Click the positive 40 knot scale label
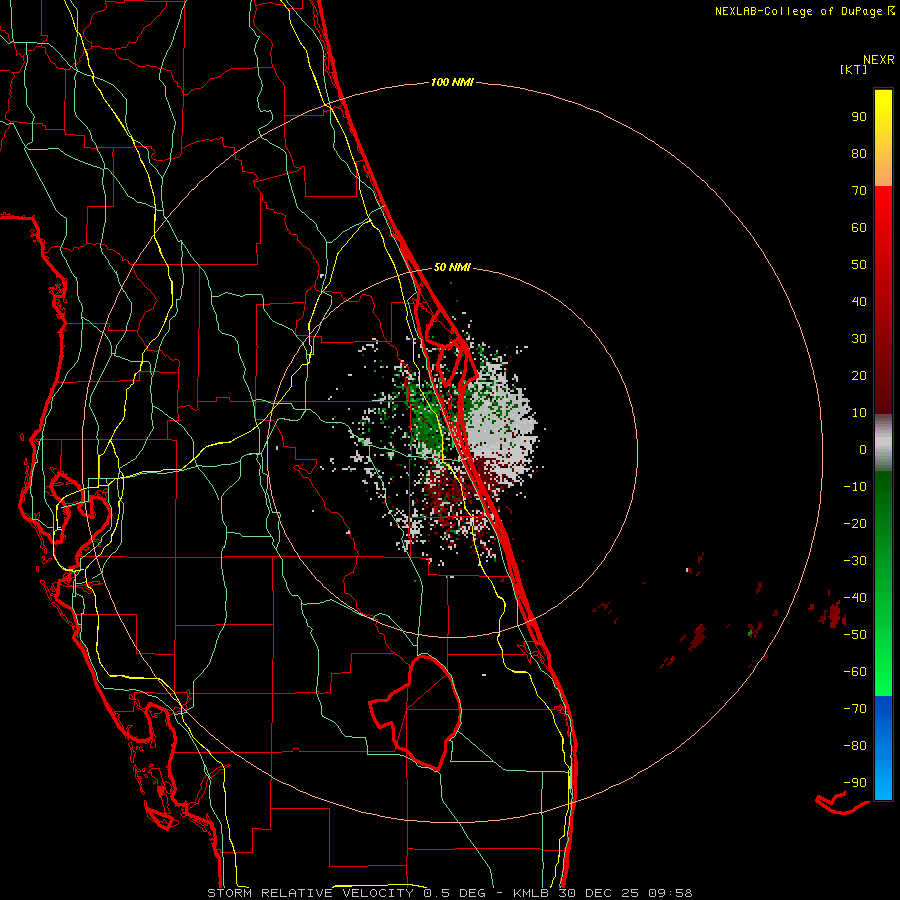Screen dimensions: 900x900 (x=859, y=301)
